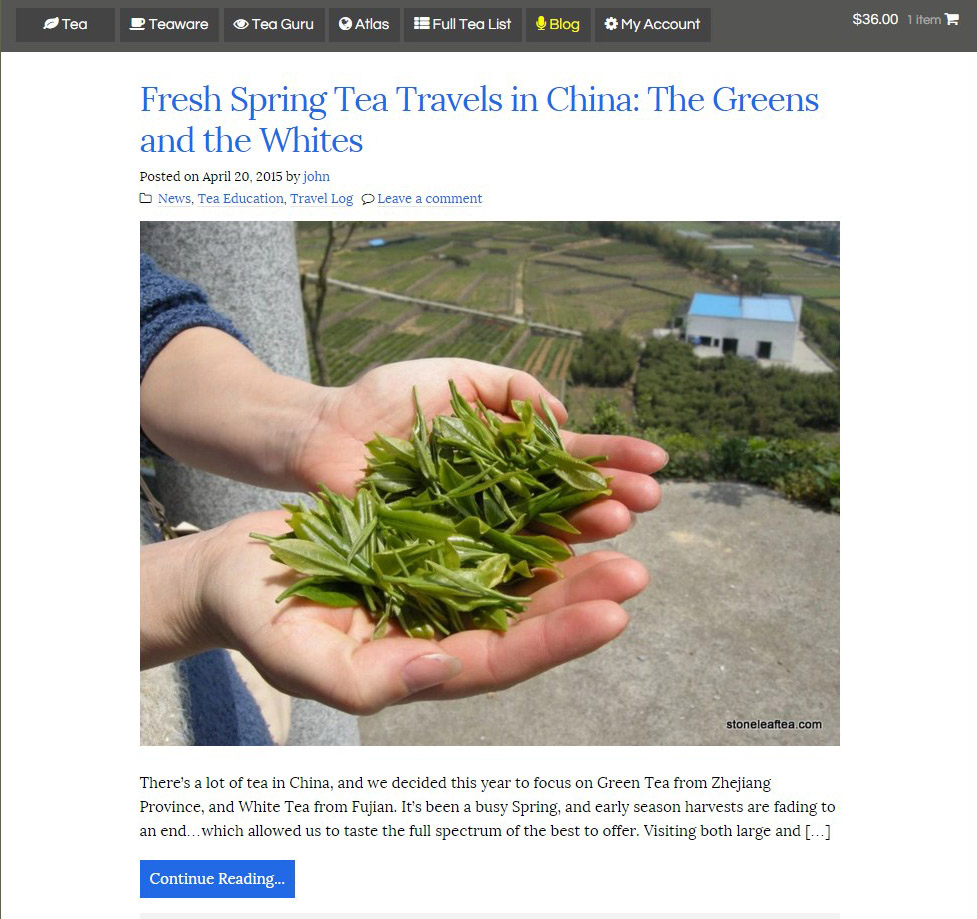
Task: Click the gear icon beside My Account
Action: point(611,24)
